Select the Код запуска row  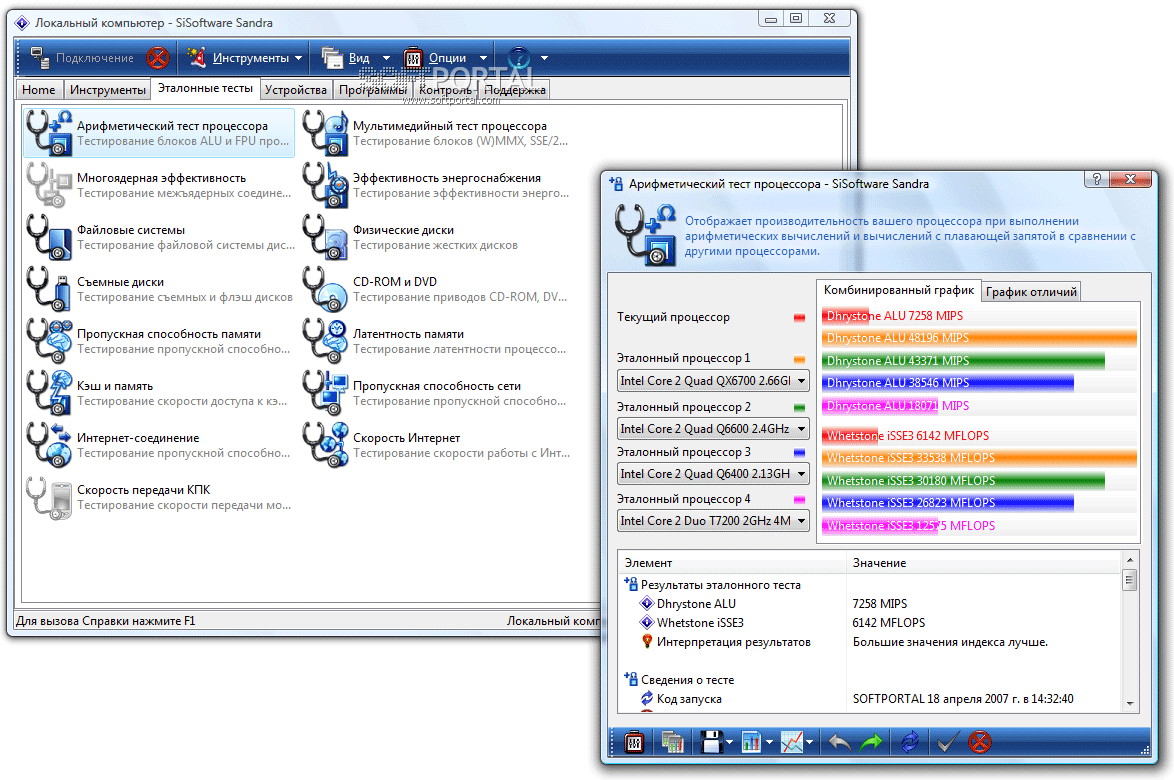pos(869,698)
